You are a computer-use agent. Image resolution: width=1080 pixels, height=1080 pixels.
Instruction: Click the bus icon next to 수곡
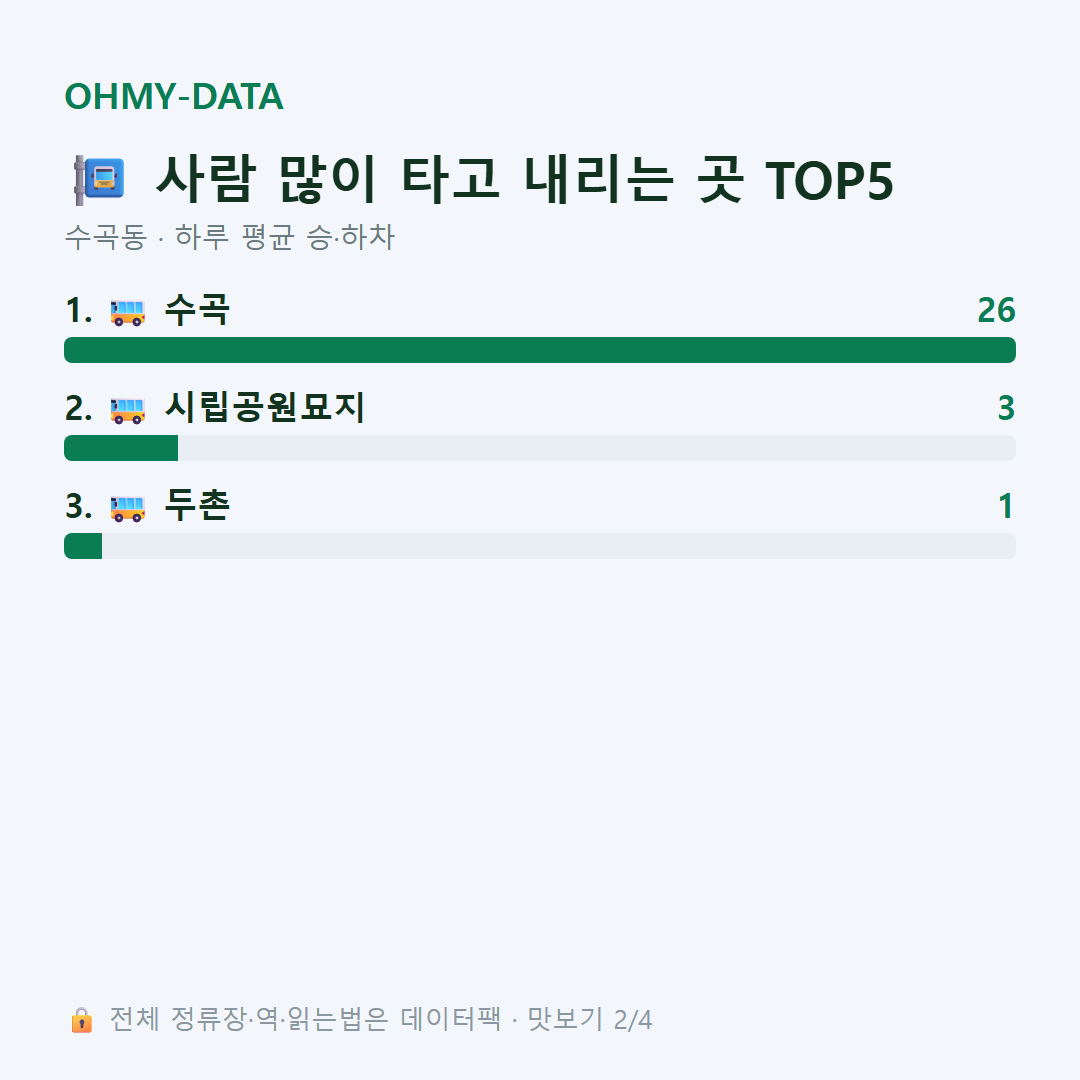tap(127, 311)
